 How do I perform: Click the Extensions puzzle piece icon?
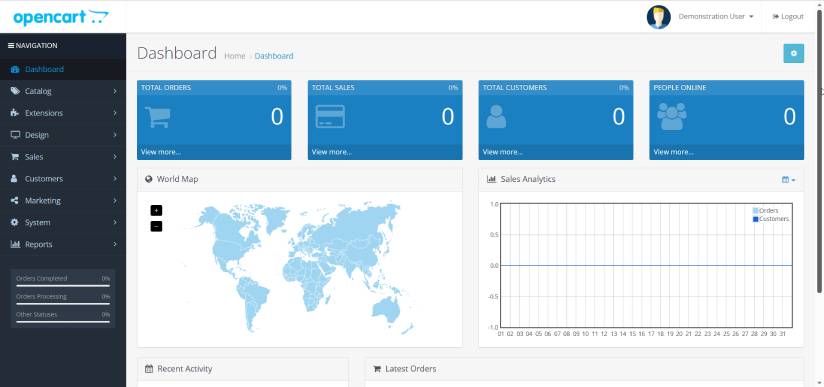[x=15, y=113]
